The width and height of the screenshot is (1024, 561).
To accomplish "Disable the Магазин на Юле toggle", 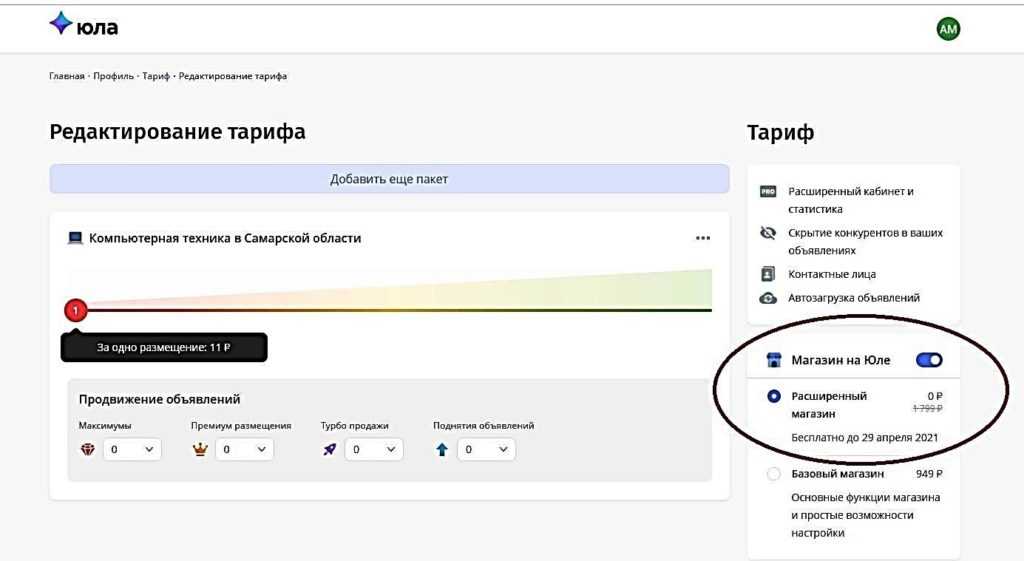I will point(929,360).
